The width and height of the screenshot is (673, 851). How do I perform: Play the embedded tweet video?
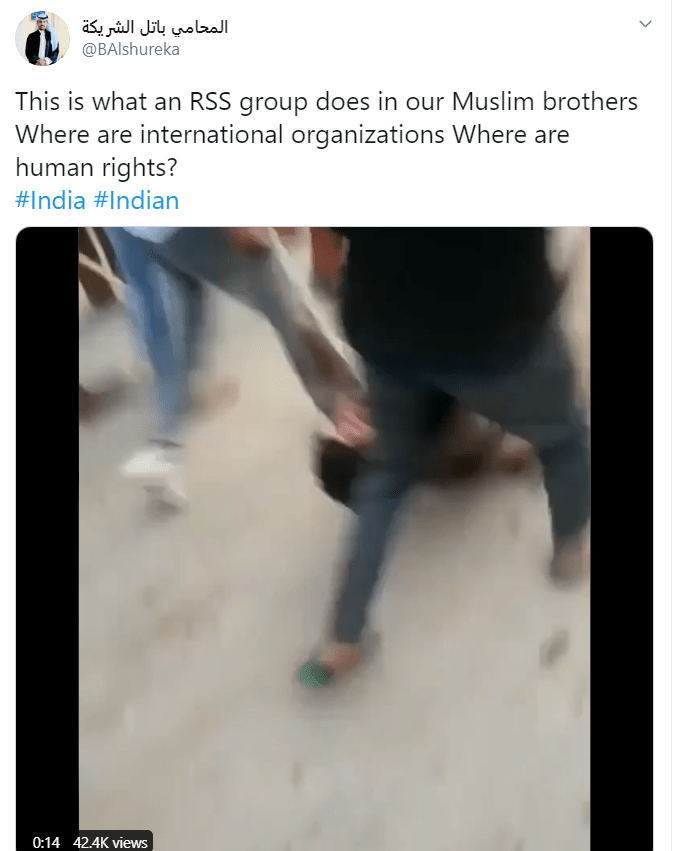point(334,538)
